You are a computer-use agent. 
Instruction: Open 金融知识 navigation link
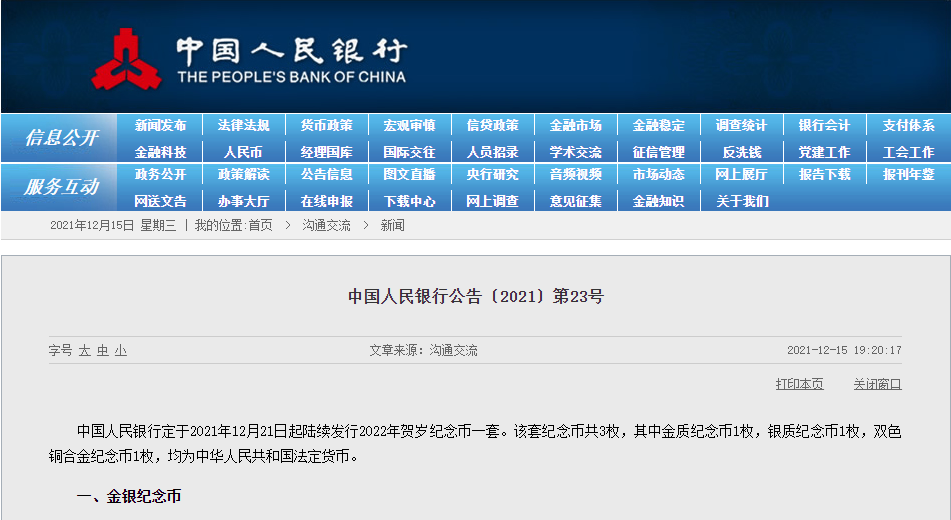point(659,201)
